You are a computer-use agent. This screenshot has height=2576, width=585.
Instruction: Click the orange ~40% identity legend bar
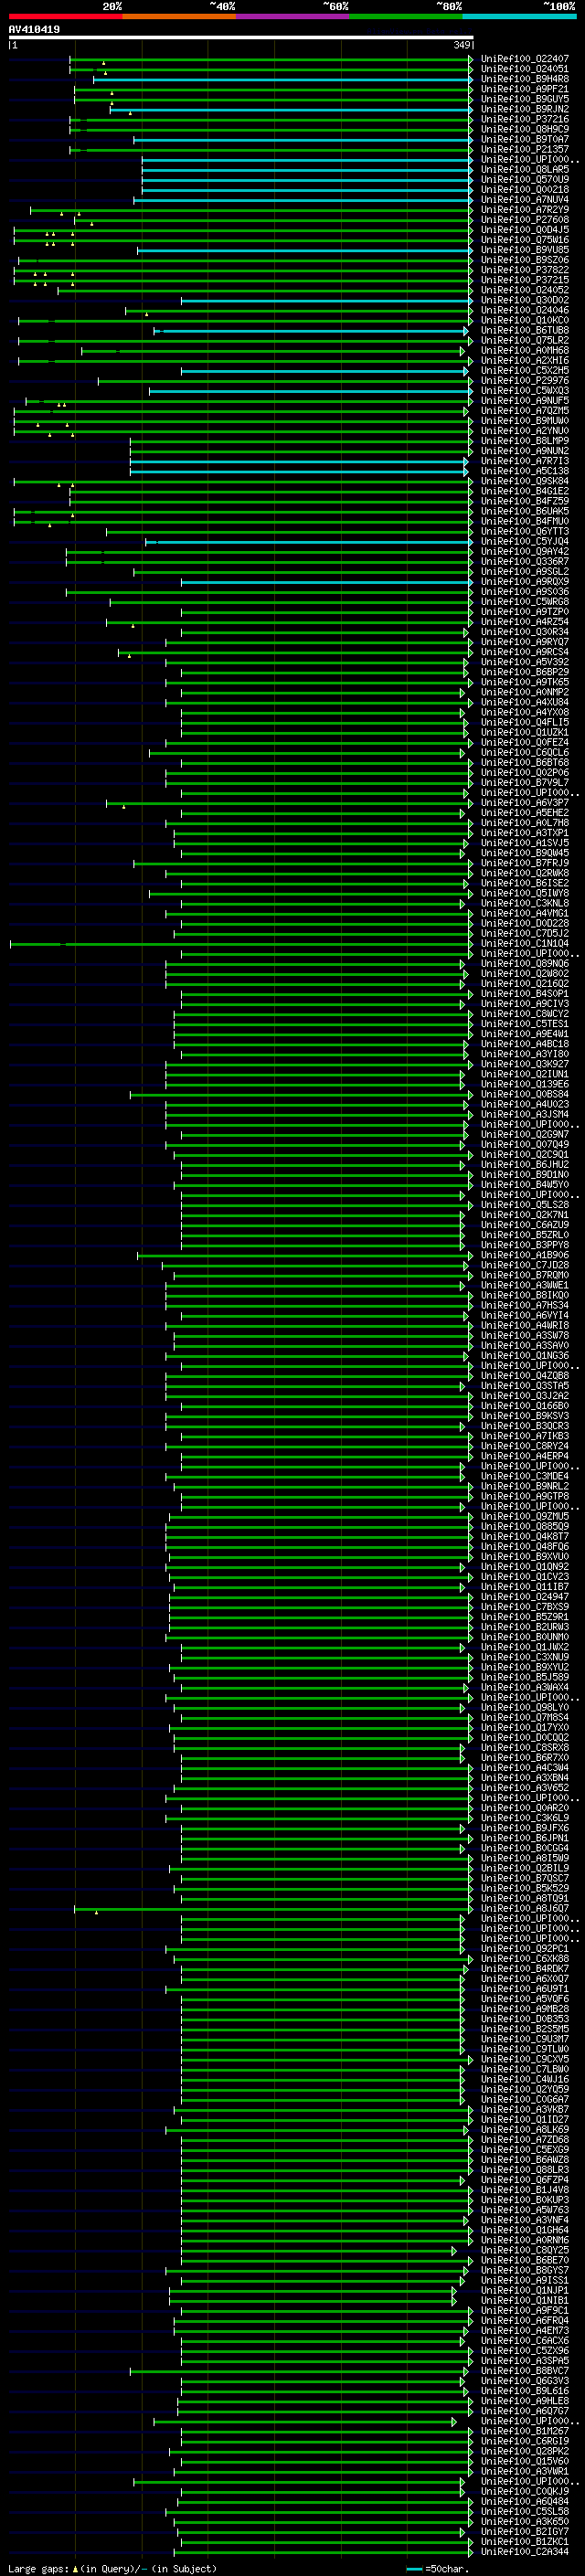pyautogui.click(x=179, y=16)
